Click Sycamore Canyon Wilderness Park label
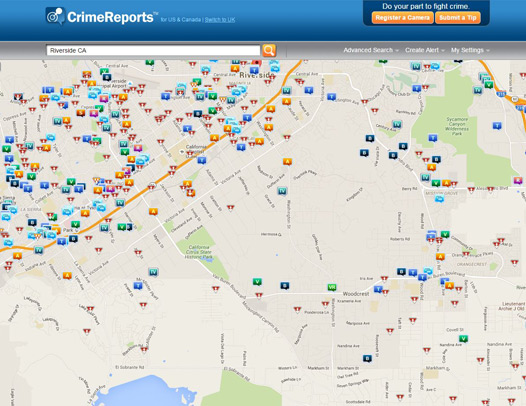526x406 pixels. point(457,126)
